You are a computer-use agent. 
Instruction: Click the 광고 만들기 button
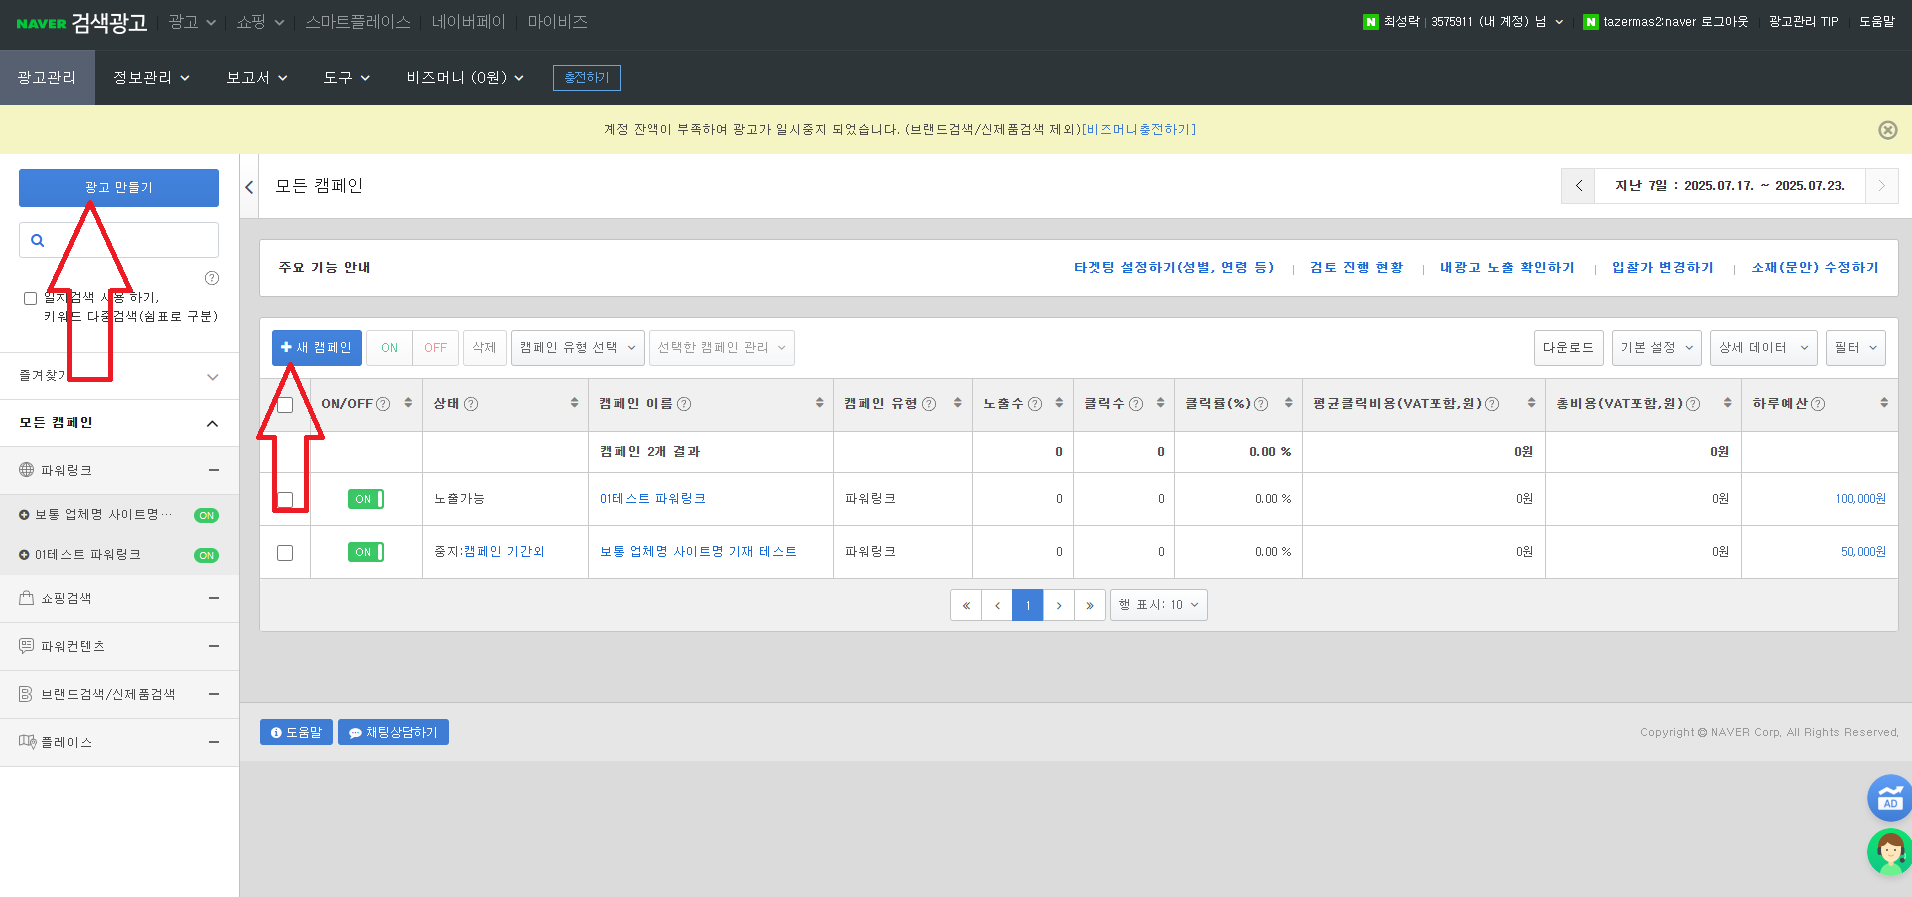click(119, 188)
